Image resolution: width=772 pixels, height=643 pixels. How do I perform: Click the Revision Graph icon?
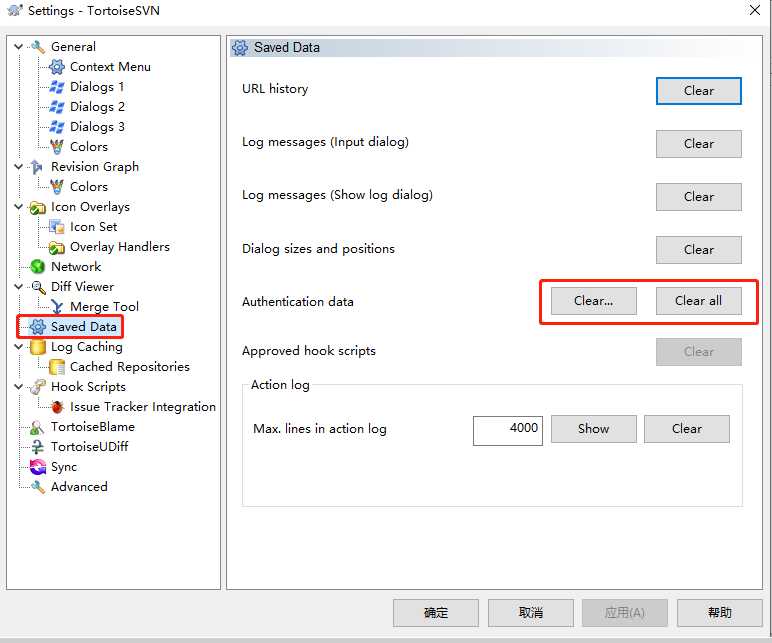pyautogui.click(x=38, y=167)
